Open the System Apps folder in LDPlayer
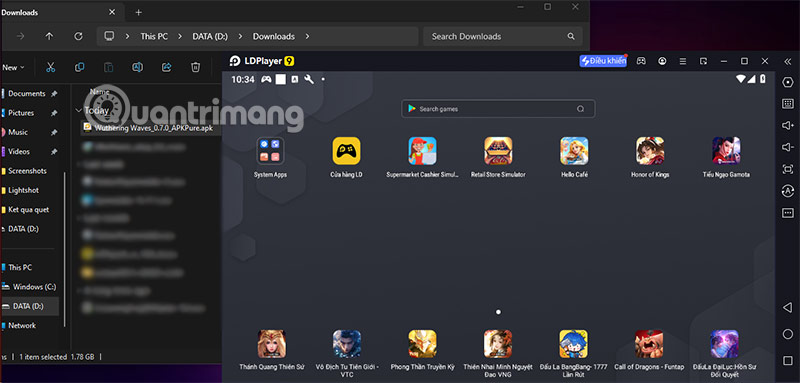The image size is (800, 383). click(x=270, y=151)
